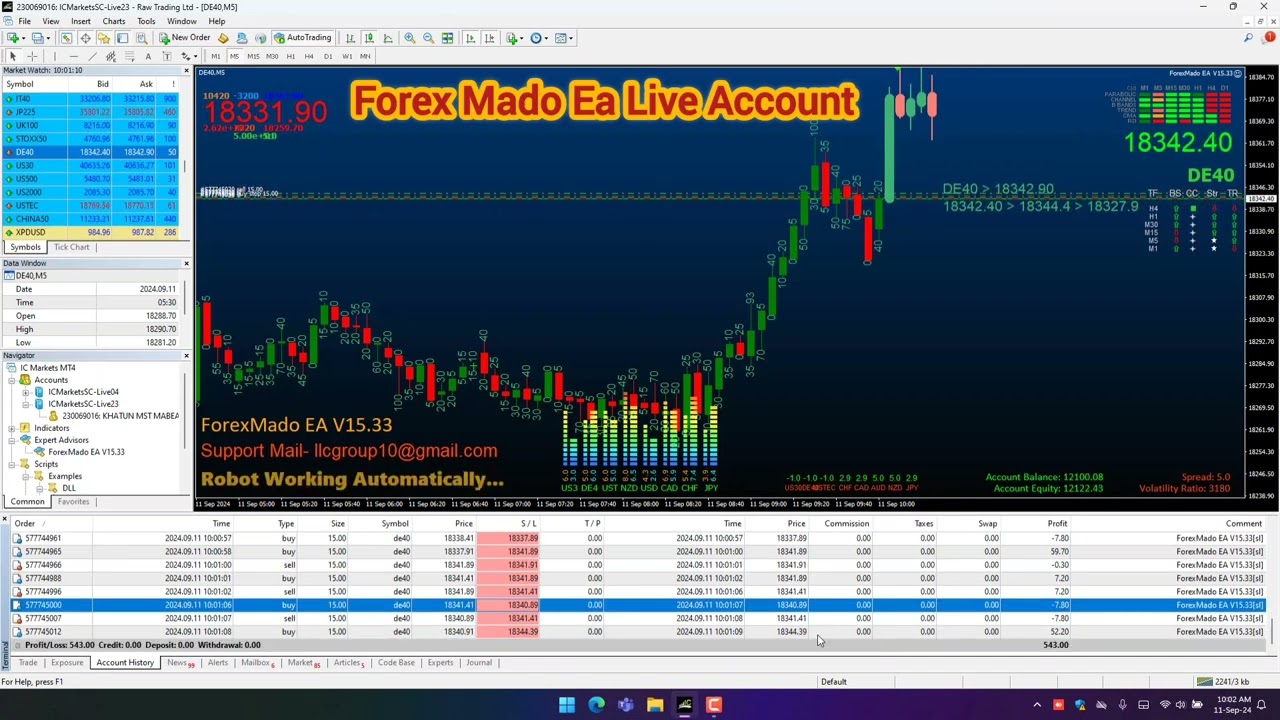Select the DE40 row in Market Watch
Image resolution: width=1280 pixels, height=720 pixels.
pos(90,152)
